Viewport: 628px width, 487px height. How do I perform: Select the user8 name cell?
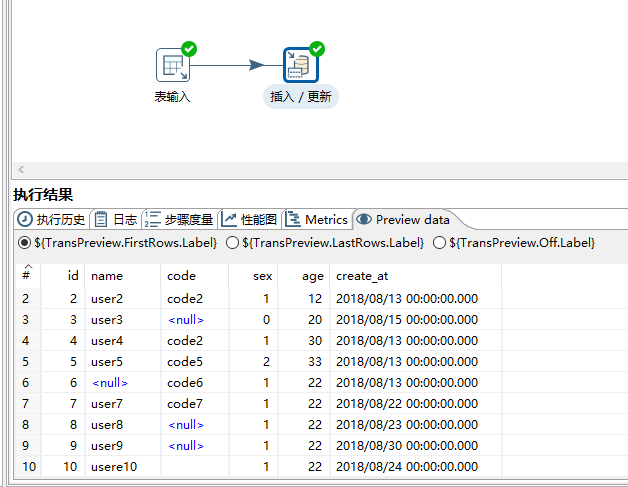123,425
